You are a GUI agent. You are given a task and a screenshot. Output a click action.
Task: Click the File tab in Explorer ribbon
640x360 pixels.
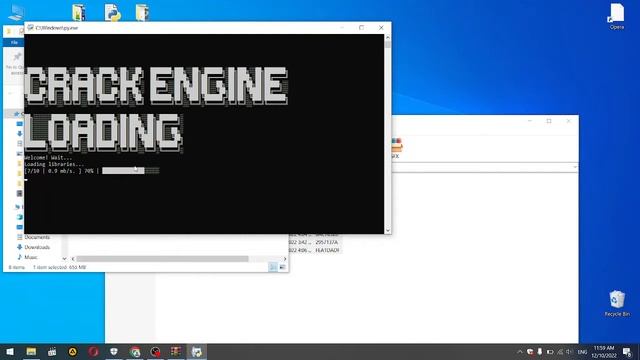point(14,42)
